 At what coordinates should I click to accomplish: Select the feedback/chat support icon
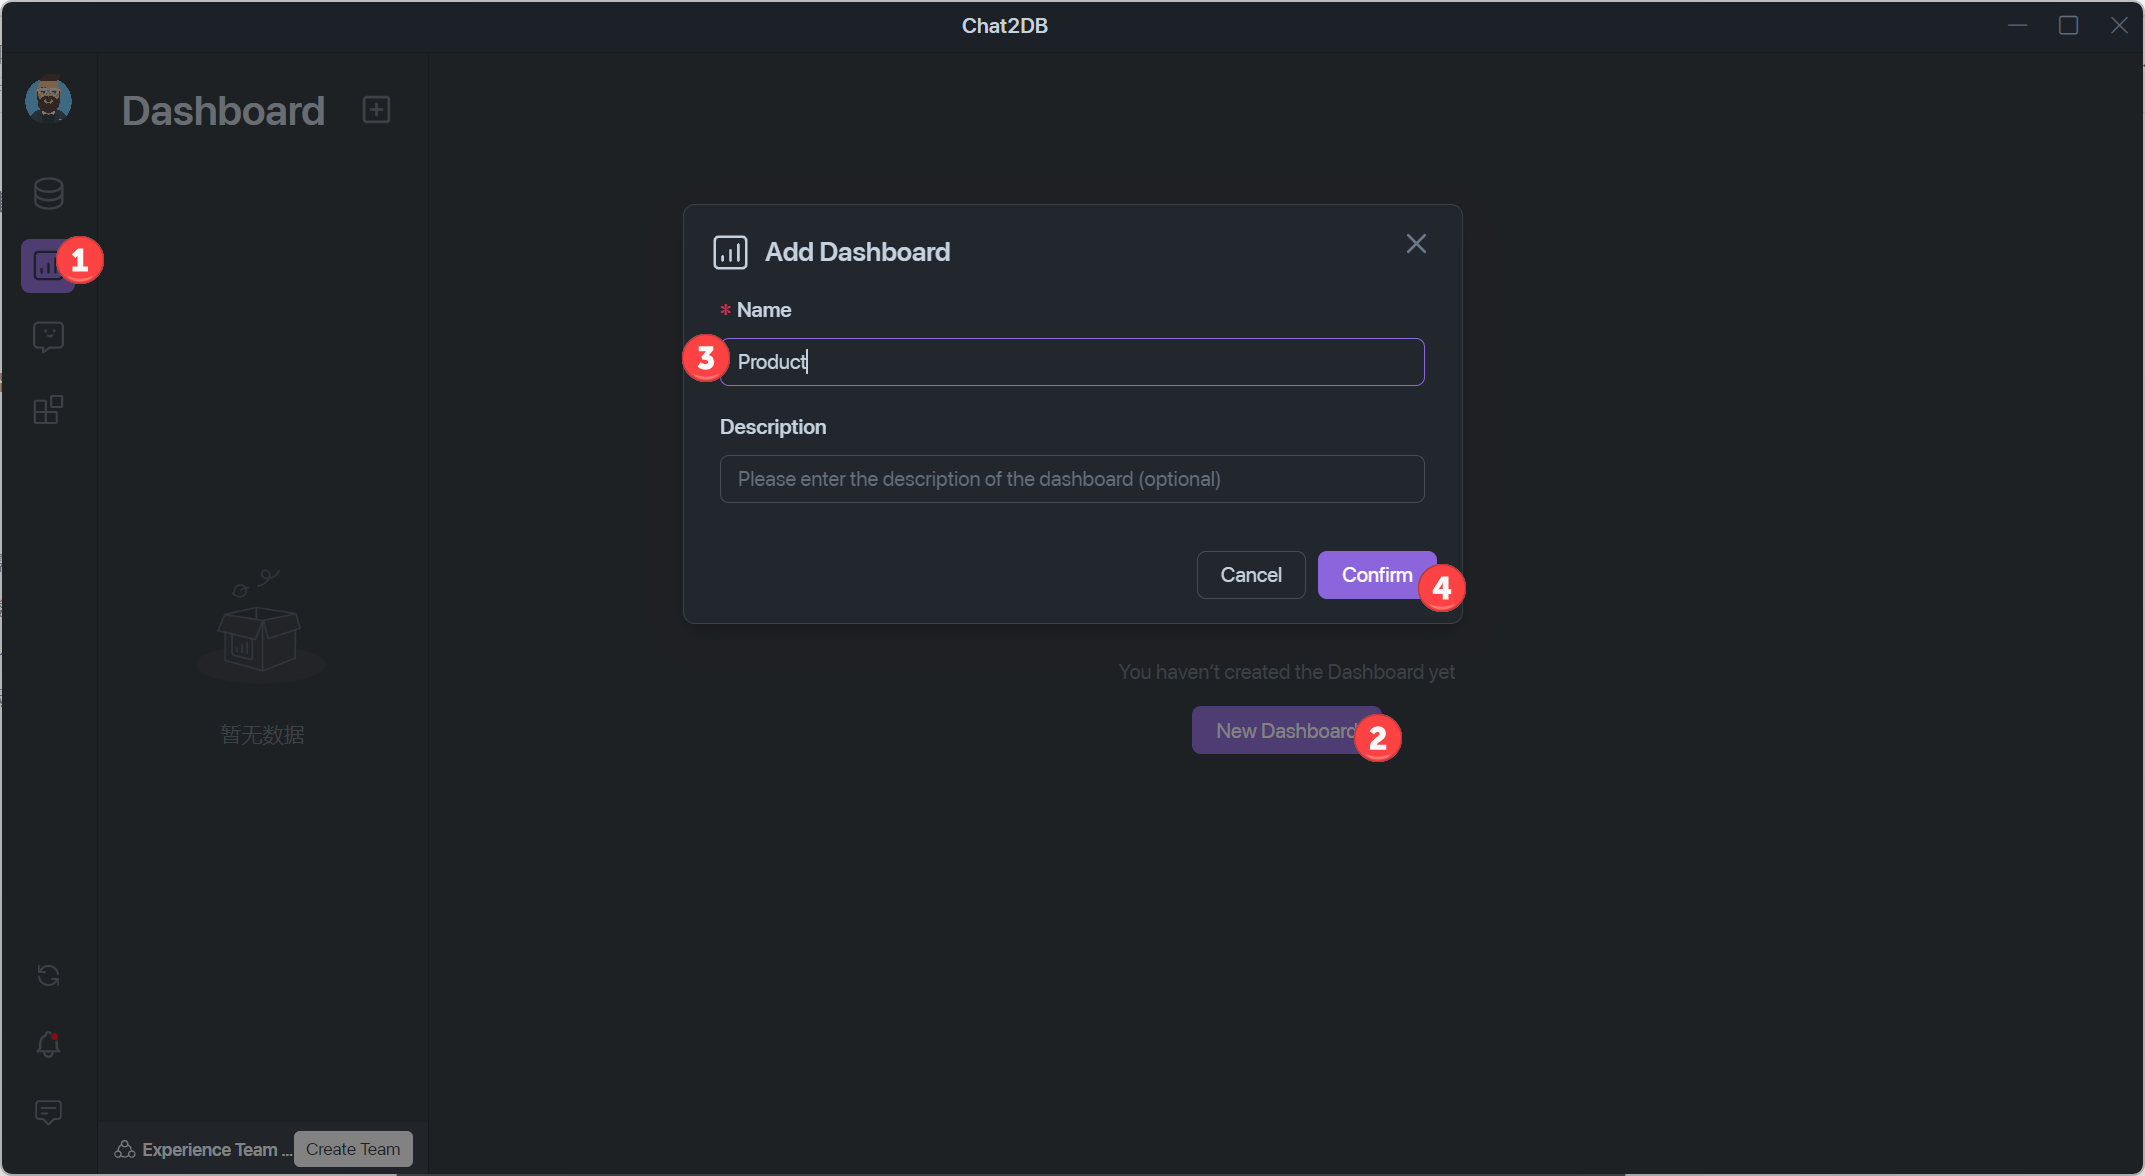click(x=48, y=1114)
